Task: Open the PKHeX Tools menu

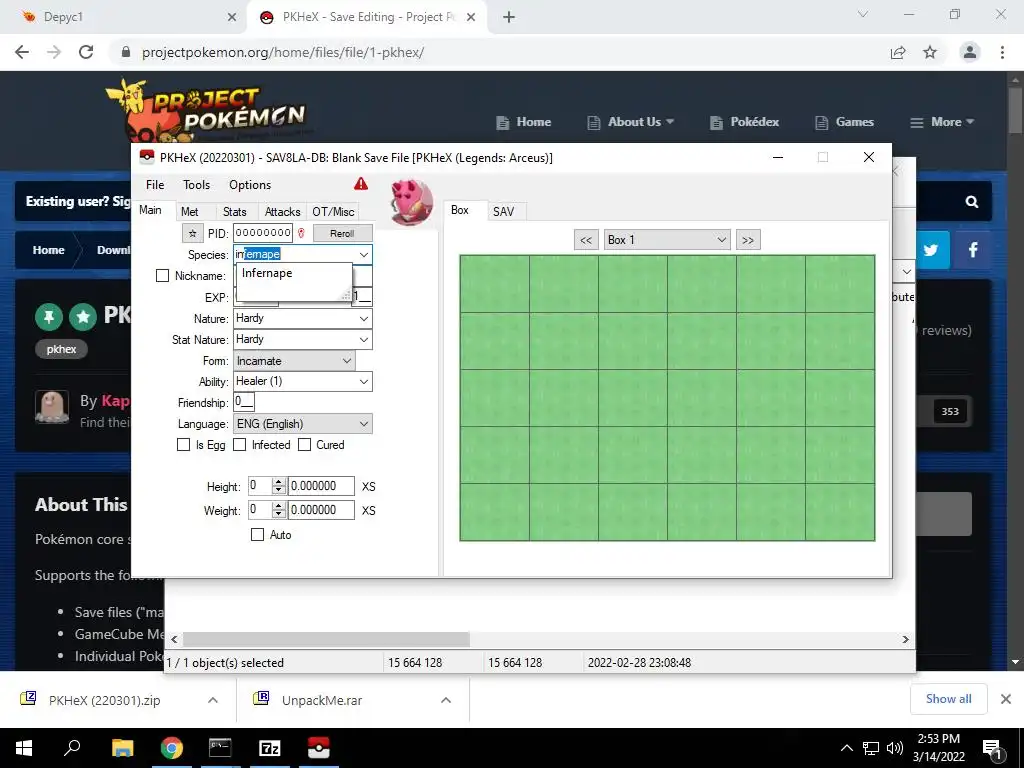Action: 197,185
